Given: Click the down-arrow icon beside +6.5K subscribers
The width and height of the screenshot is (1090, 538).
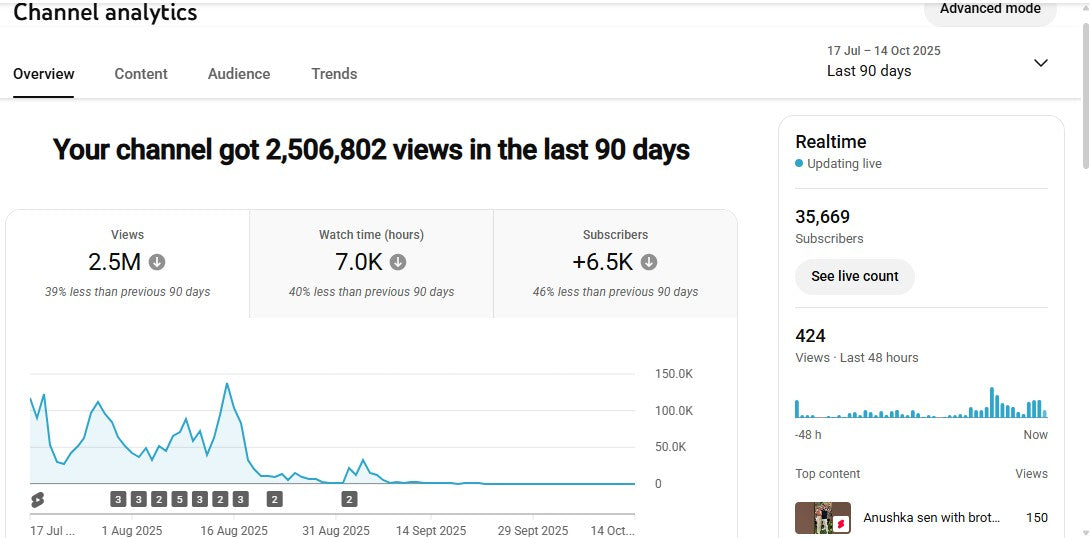Looking at the screenshot, I should (x=649, y=262).
